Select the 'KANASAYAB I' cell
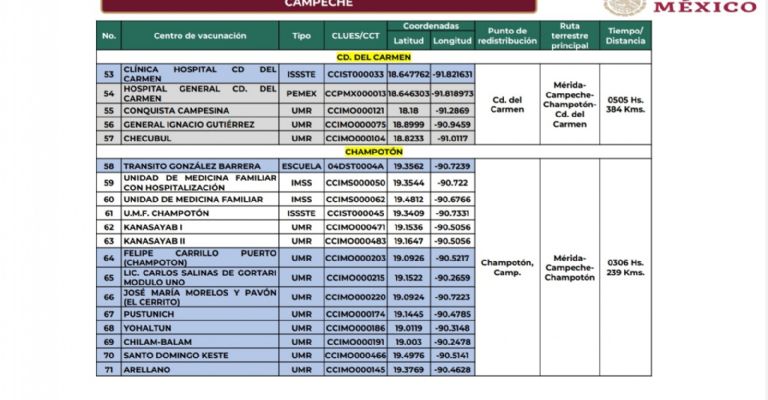Screen dimensions: 768x400 pos(200,227)
